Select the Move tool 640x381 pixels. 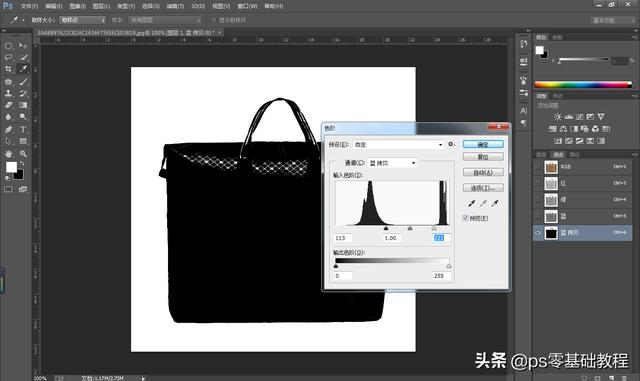(23, 46)
